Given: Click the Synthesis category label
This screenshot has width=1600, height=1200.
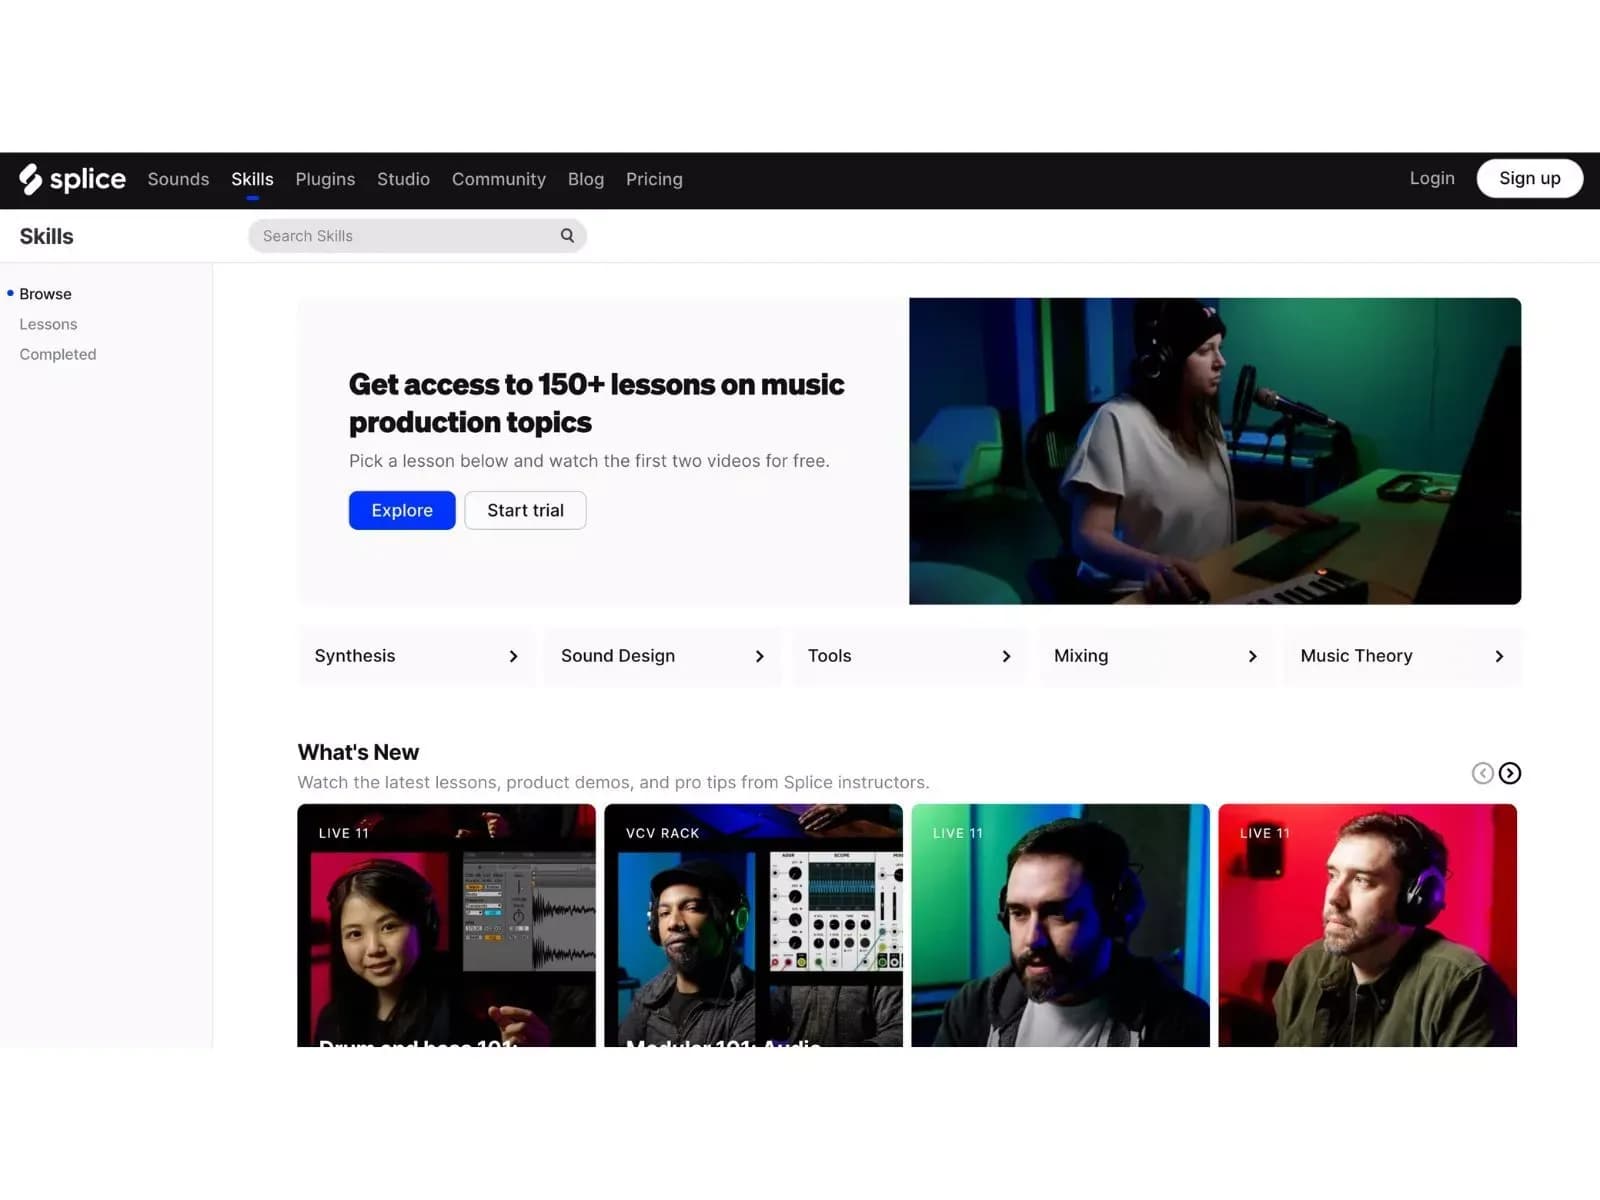Looking at the screenshot, I should pyautogui.click(x=355, y=656).
